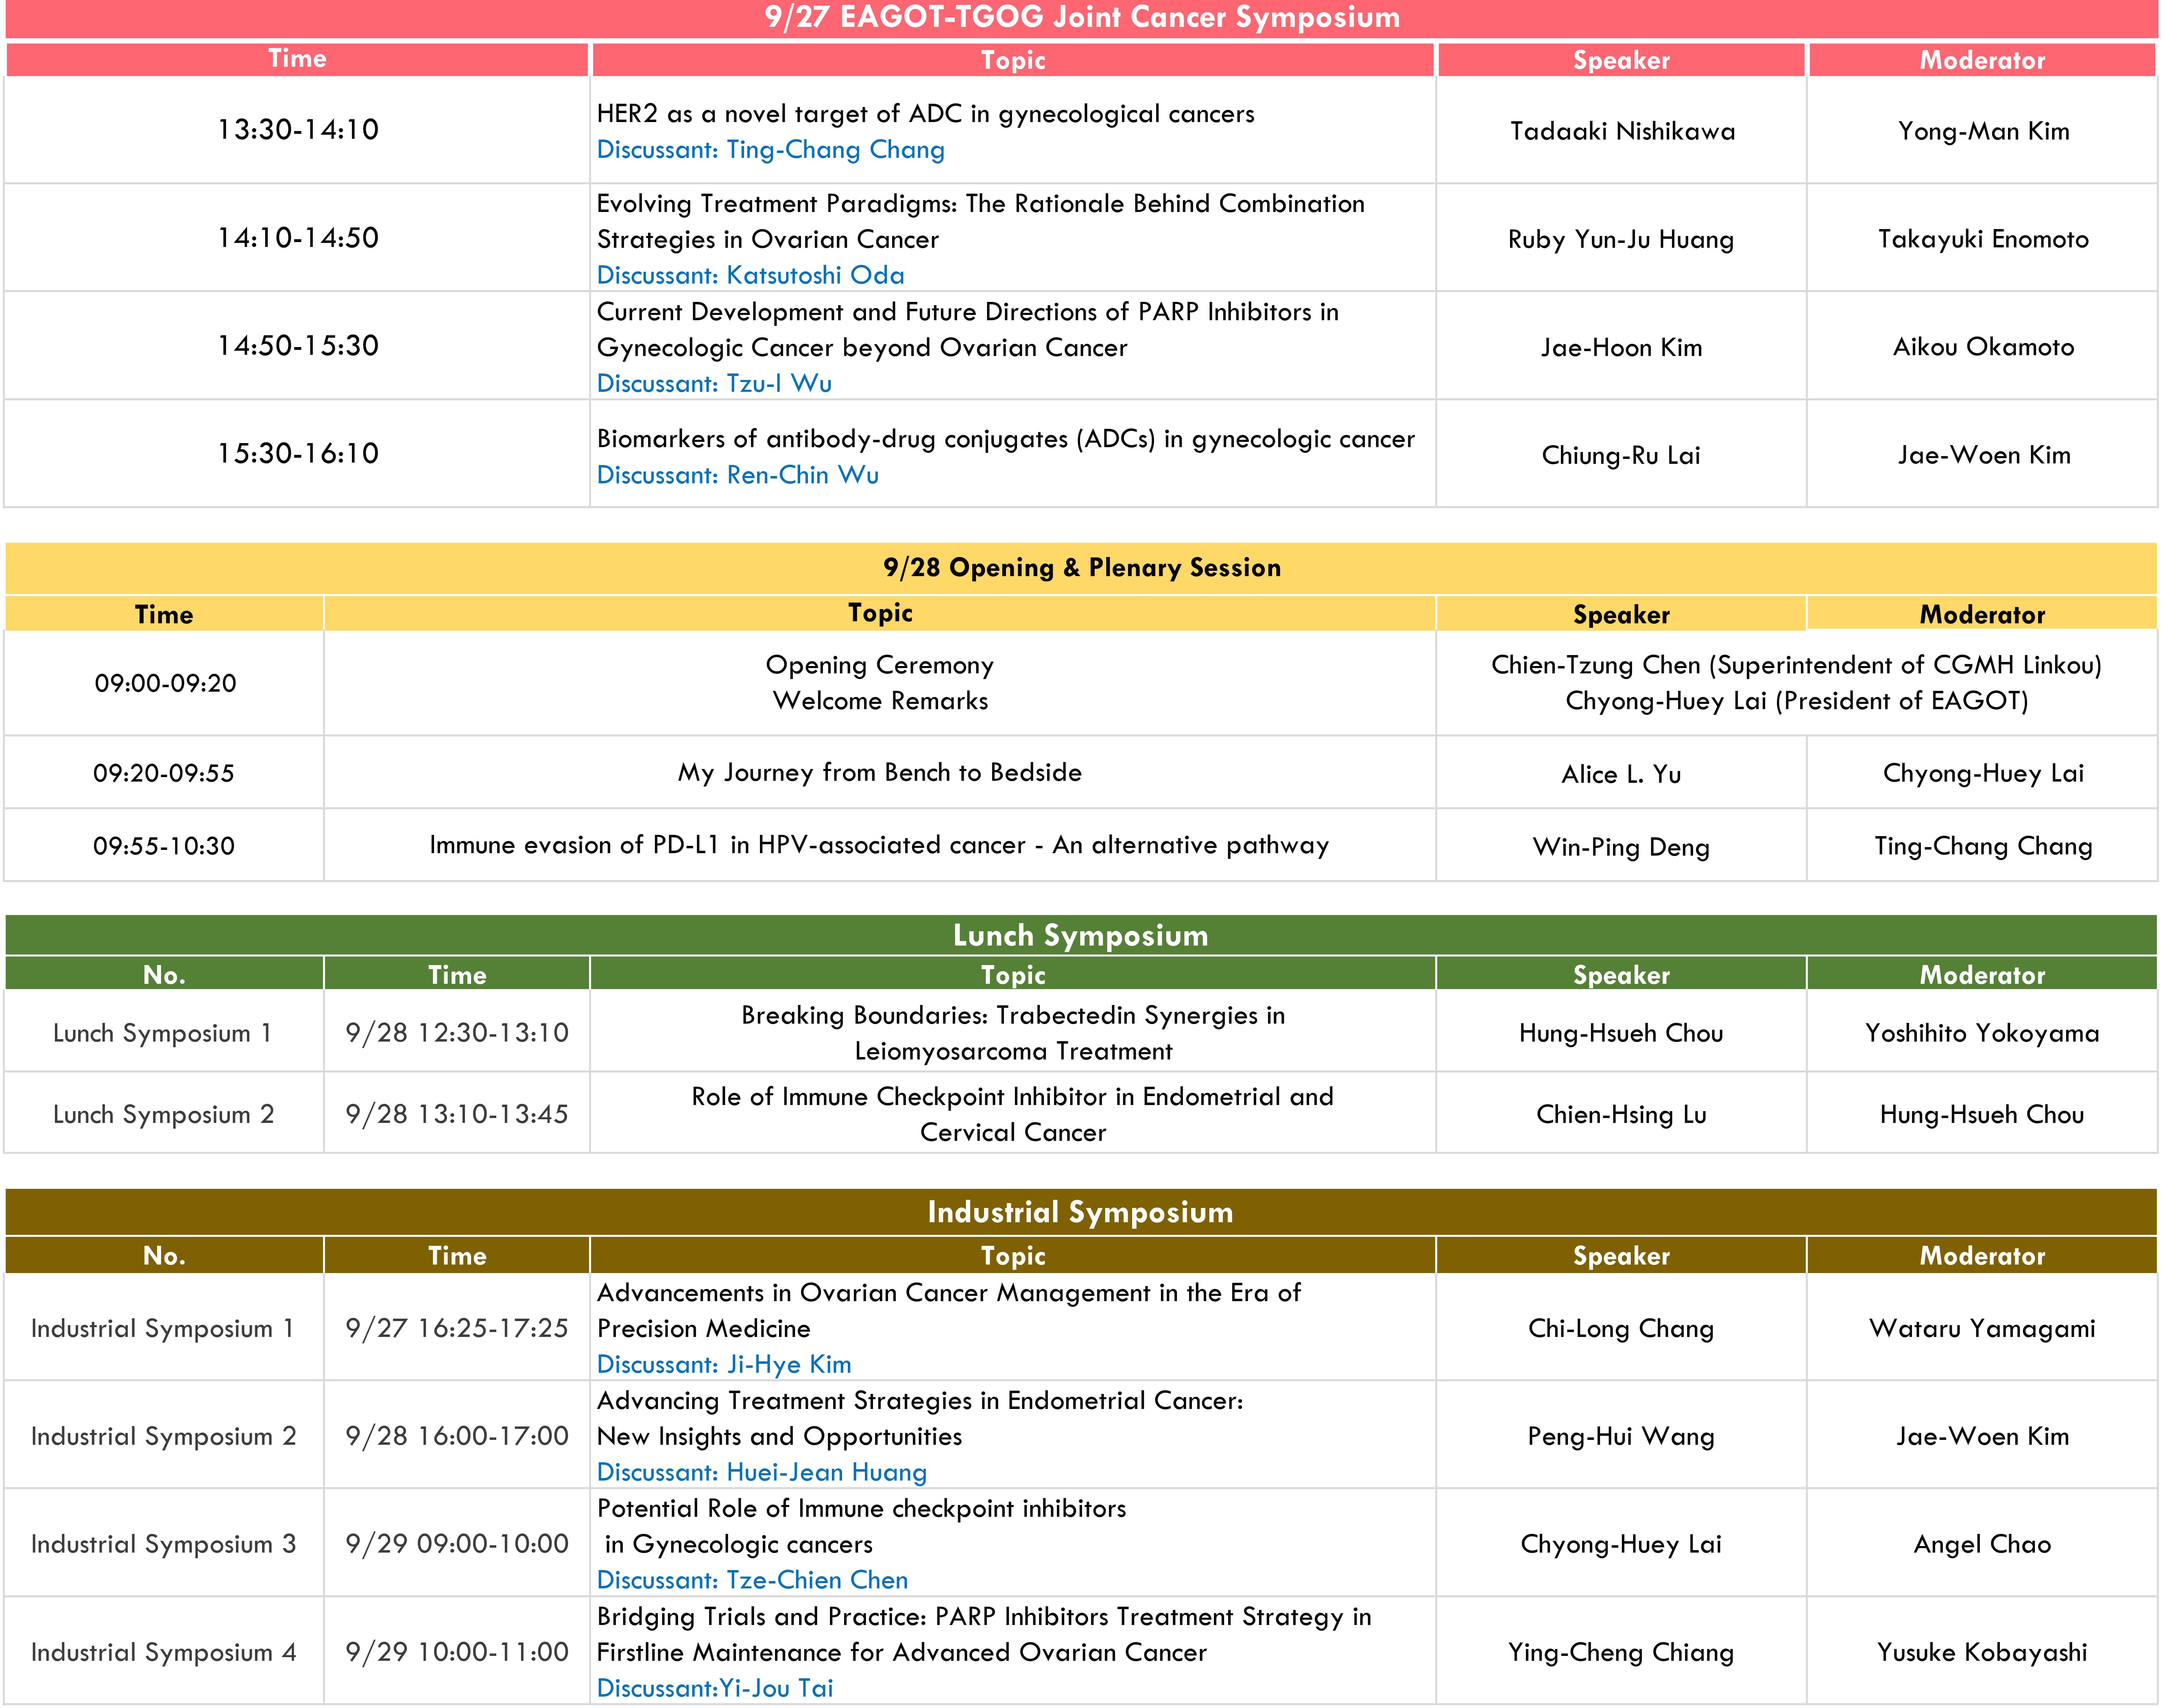Select speaker 'Win-Ping Deng'

point(1622,848)
